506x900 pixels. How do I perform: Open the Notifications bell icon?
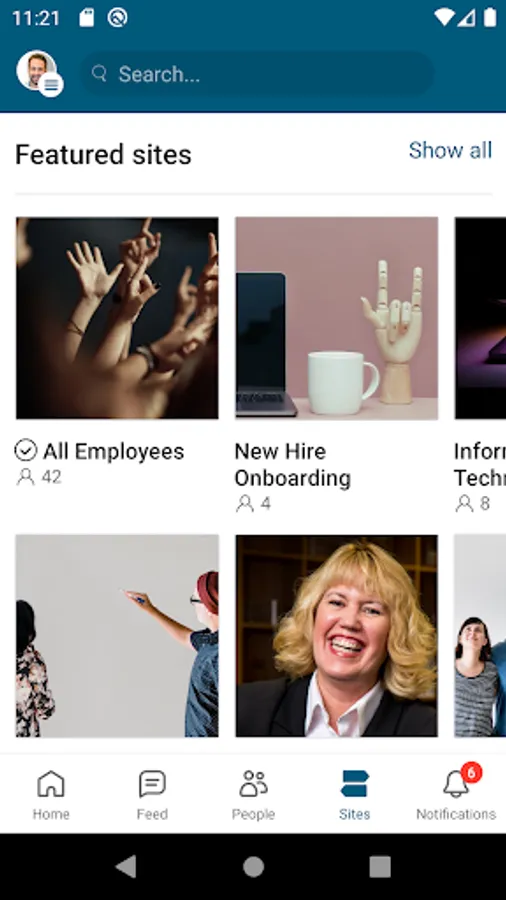pyautogui.click(x=456, y=783)
